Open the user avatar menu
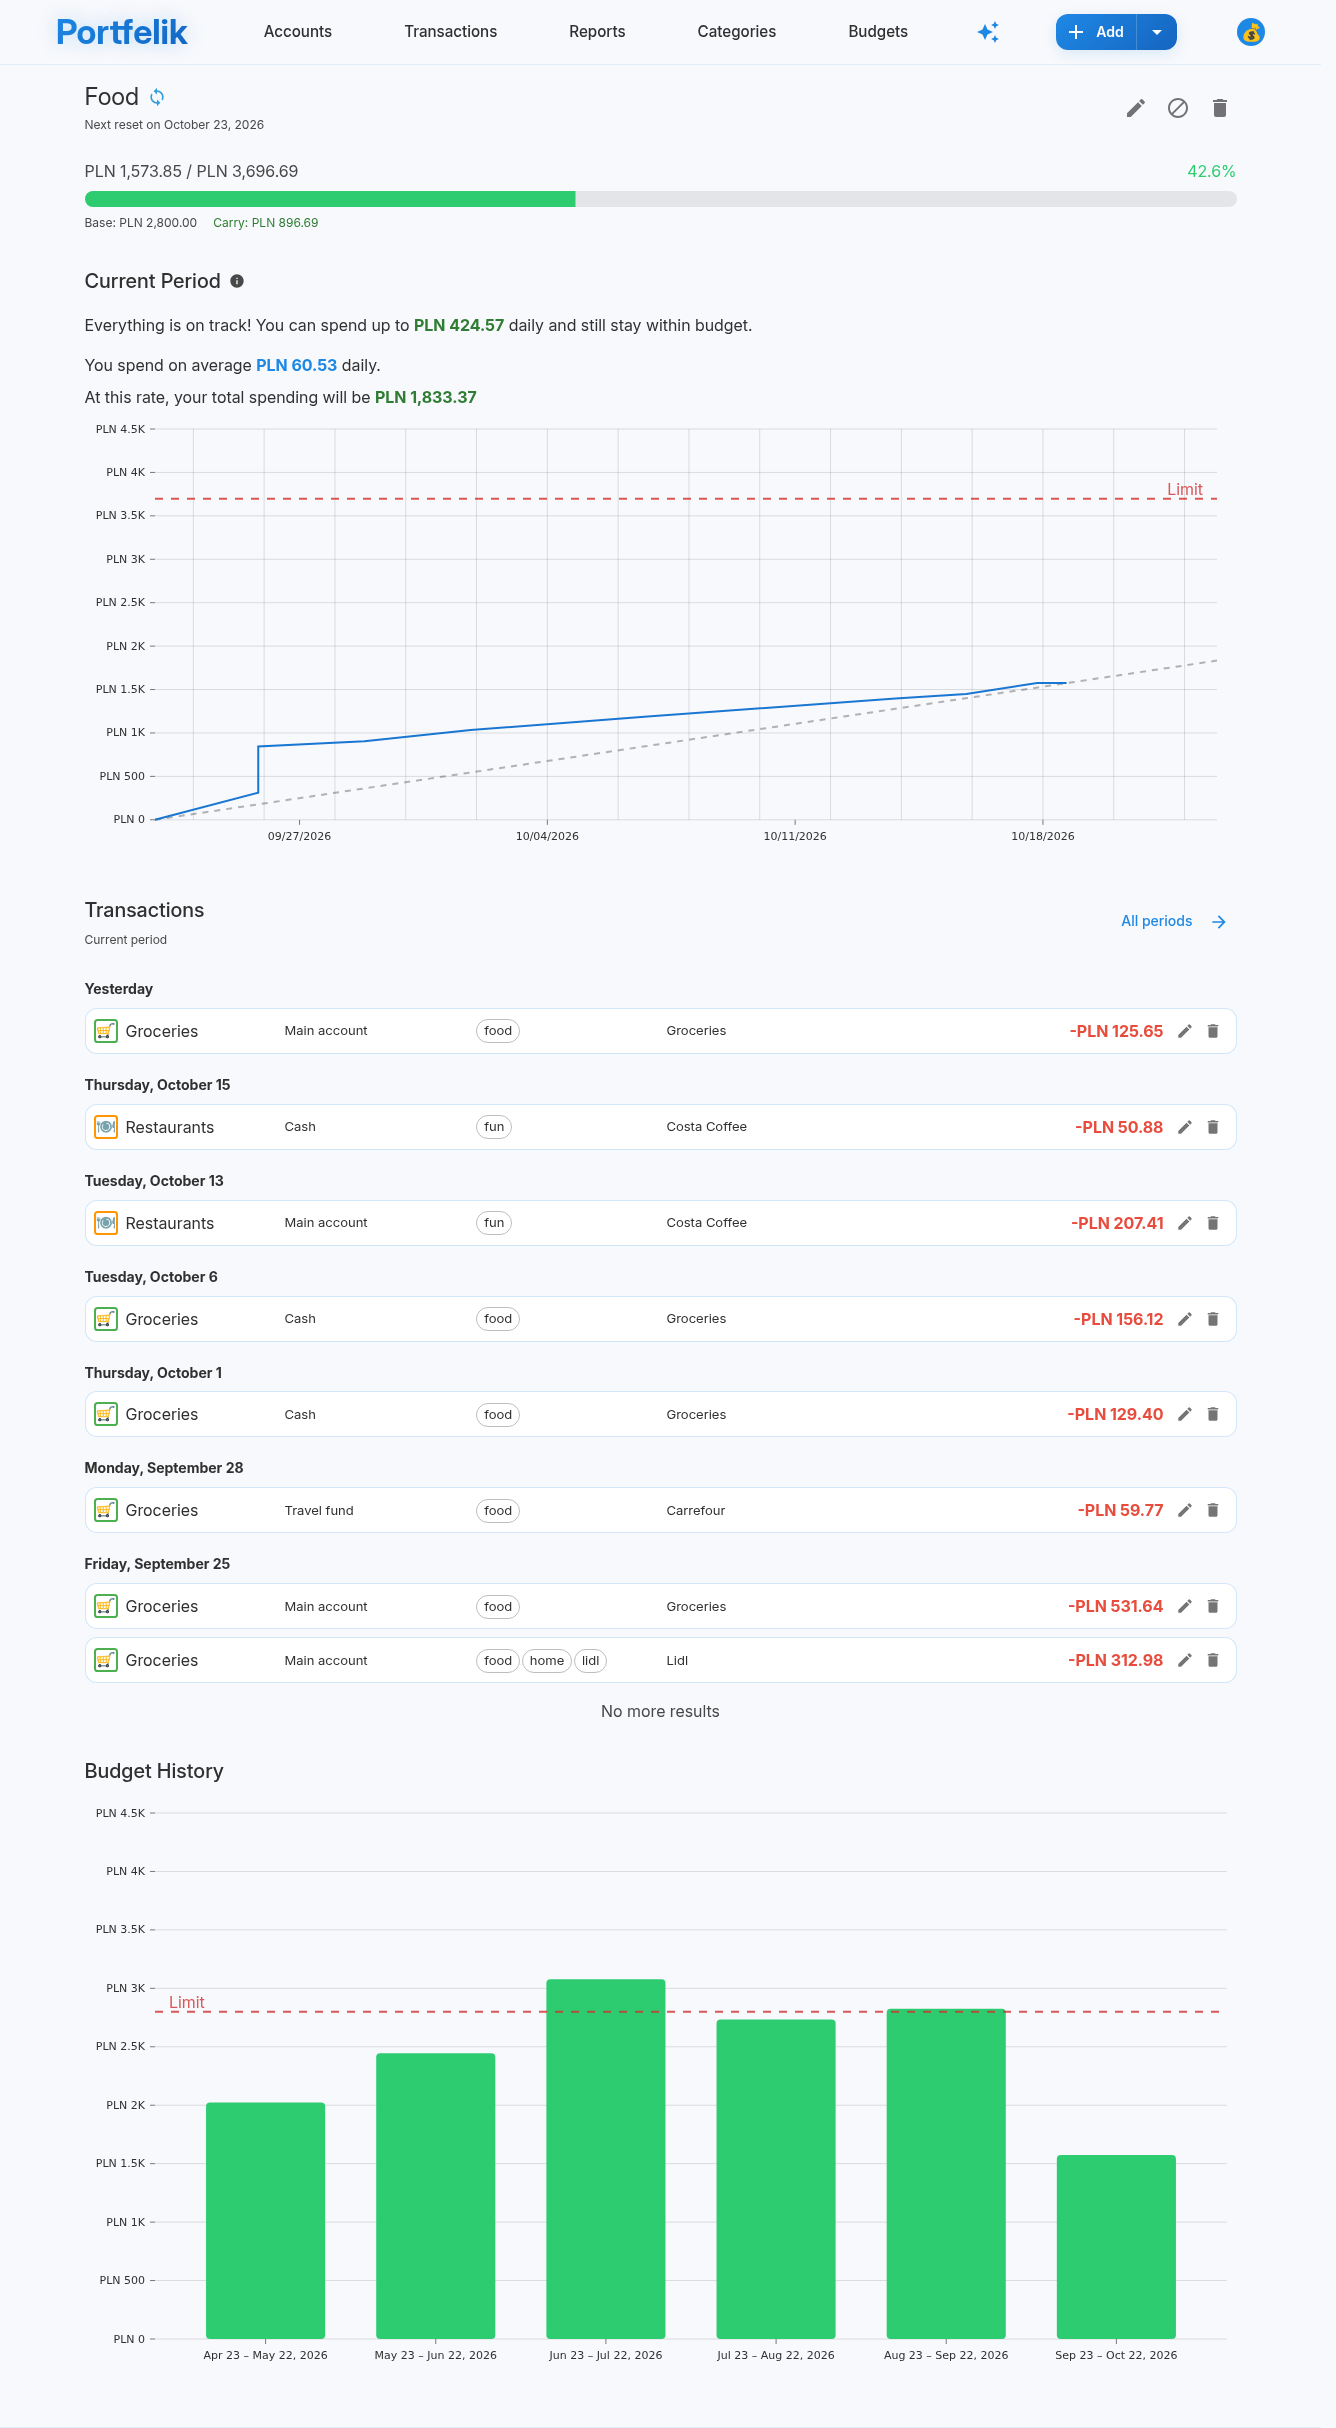The image size is (1336, 2428). (x=1251, y=32)
